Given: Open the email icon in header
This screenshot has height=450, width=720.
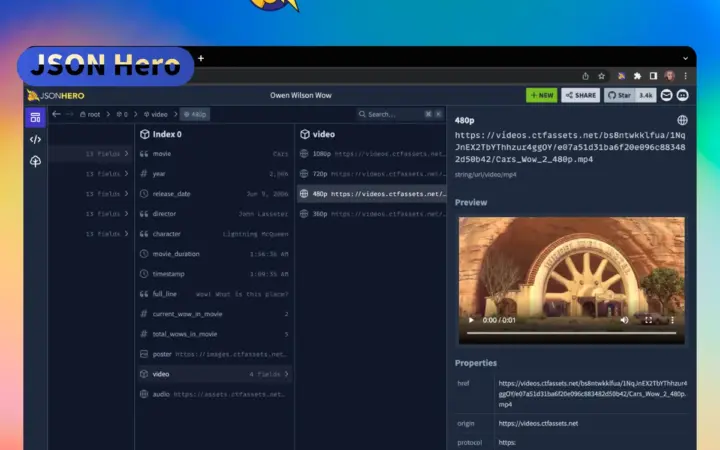Looking at the screenshot, I should coord(666,95).
